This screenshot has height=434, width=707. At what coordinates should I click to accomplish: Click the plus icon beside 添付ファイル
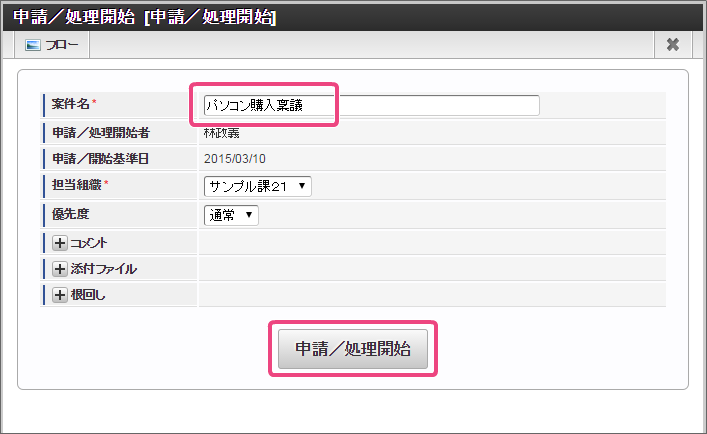point(60,268)
